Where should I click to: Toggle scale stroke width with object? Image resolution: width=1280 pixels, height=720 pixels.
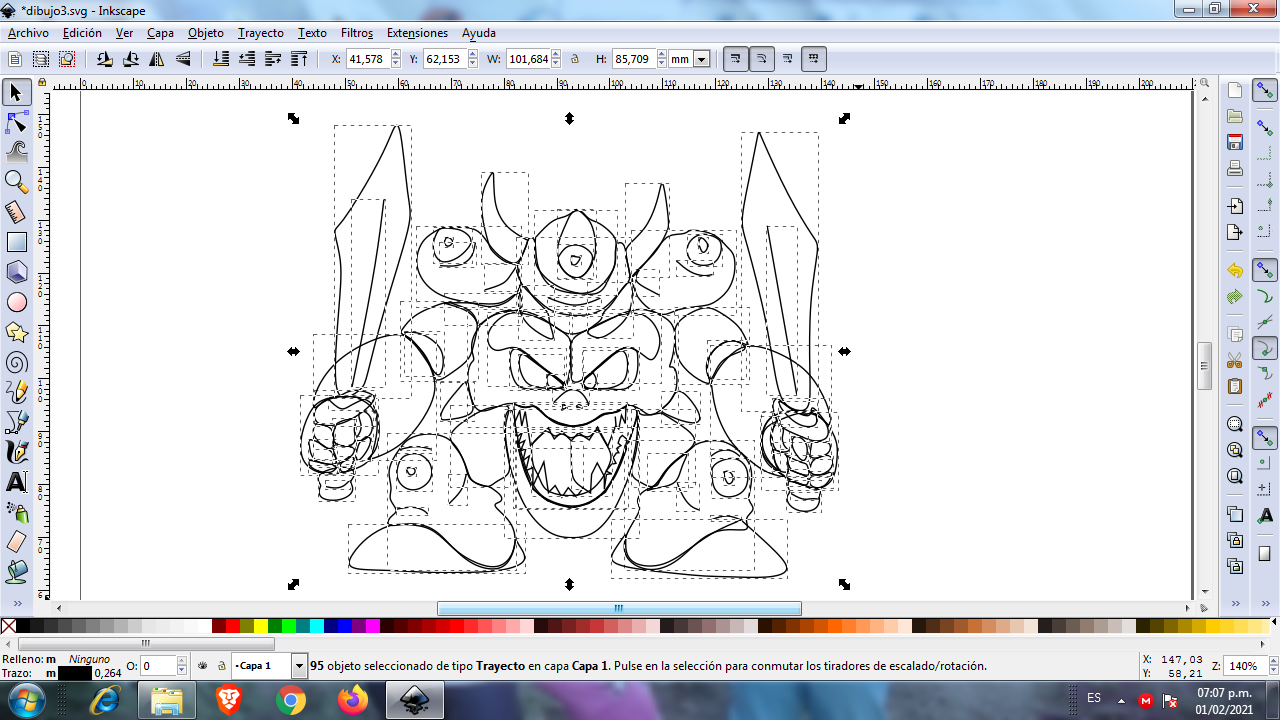[736, 59]
